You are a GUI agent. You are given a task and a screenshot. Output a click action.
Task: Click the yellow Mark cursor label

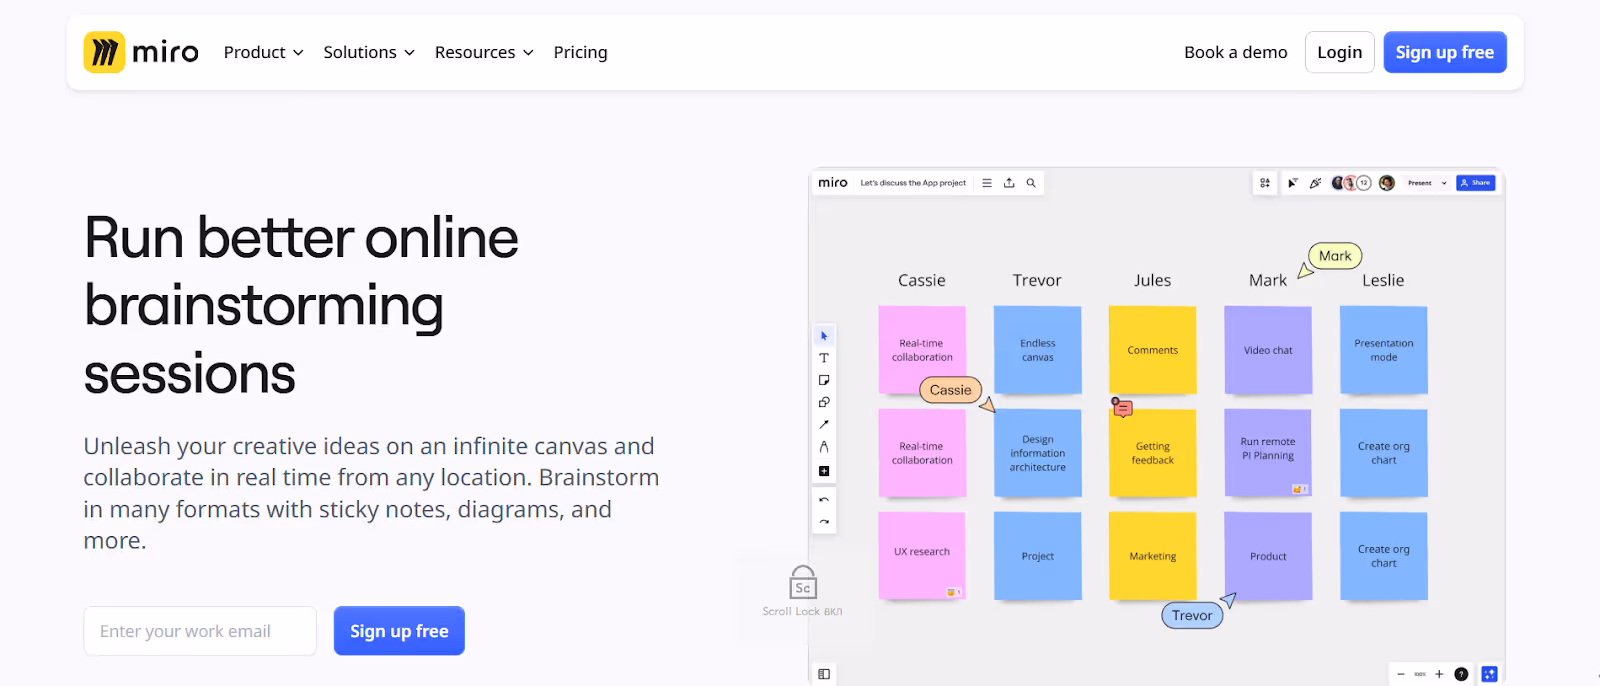pos(1335,256)
